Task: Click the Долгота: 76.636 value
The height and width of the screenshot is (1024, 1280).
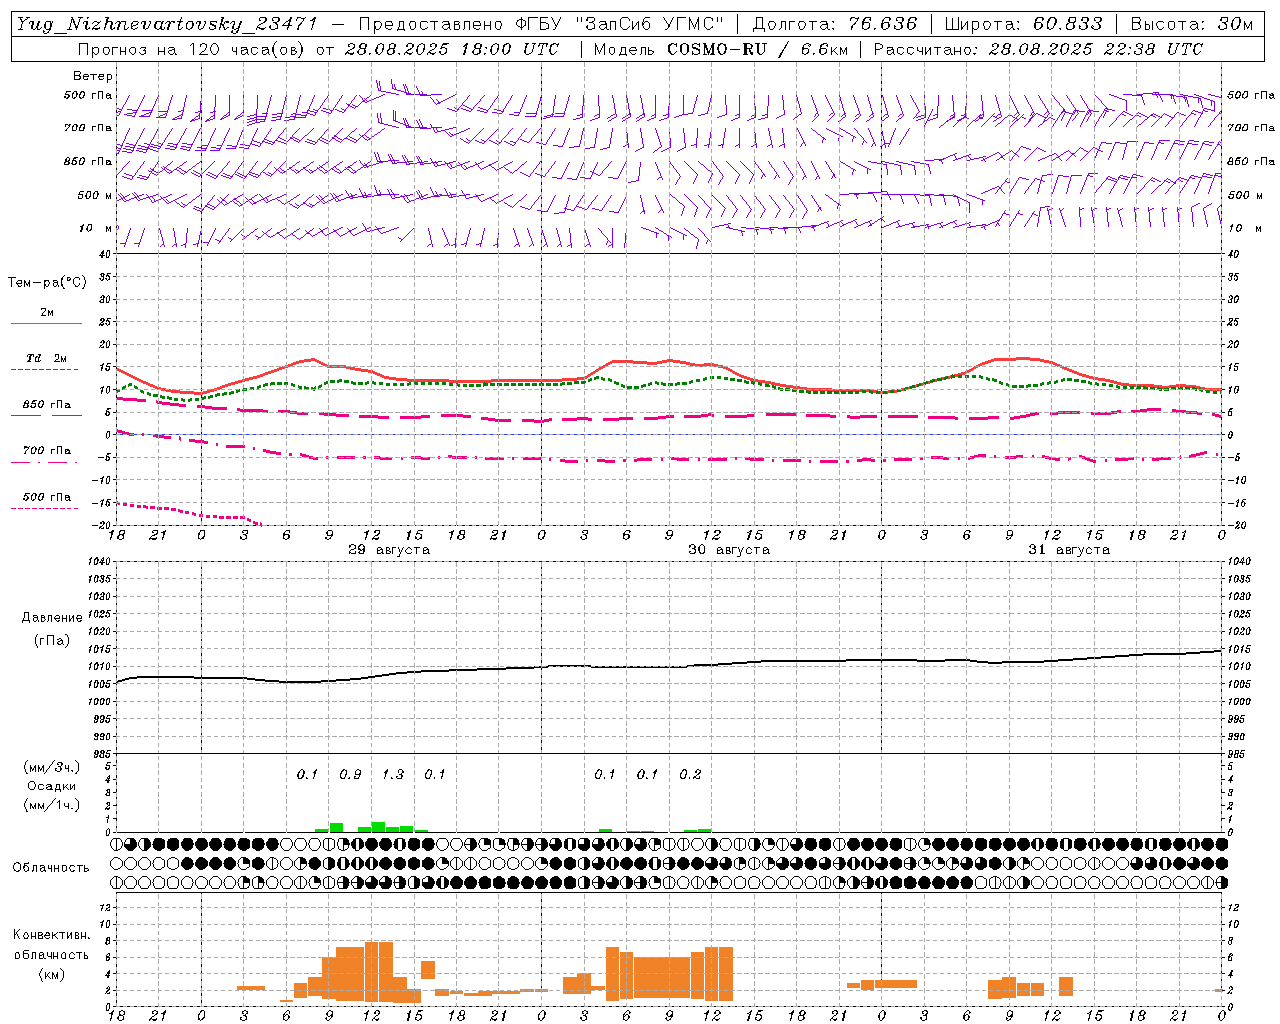Action: click(x=834, y=24)
